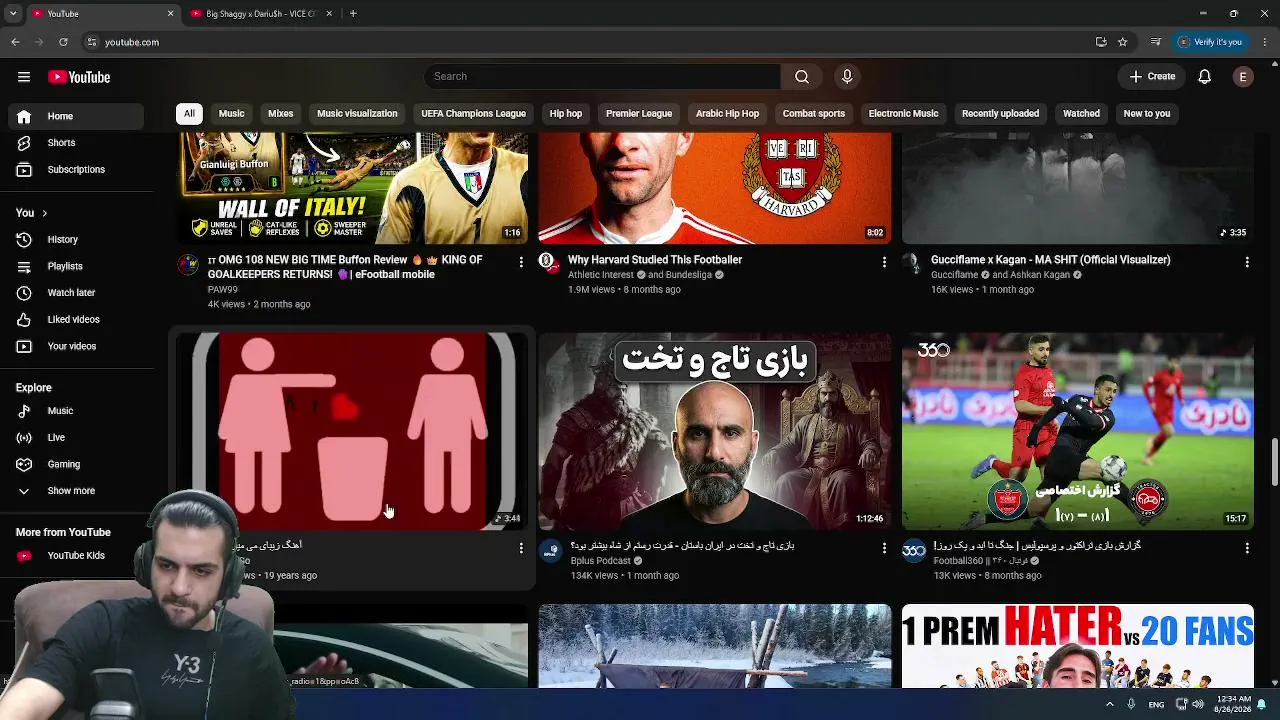This screenshot has height=720, width=1280.
Task: Select the Premier League chip
Action: coord(639,114)
